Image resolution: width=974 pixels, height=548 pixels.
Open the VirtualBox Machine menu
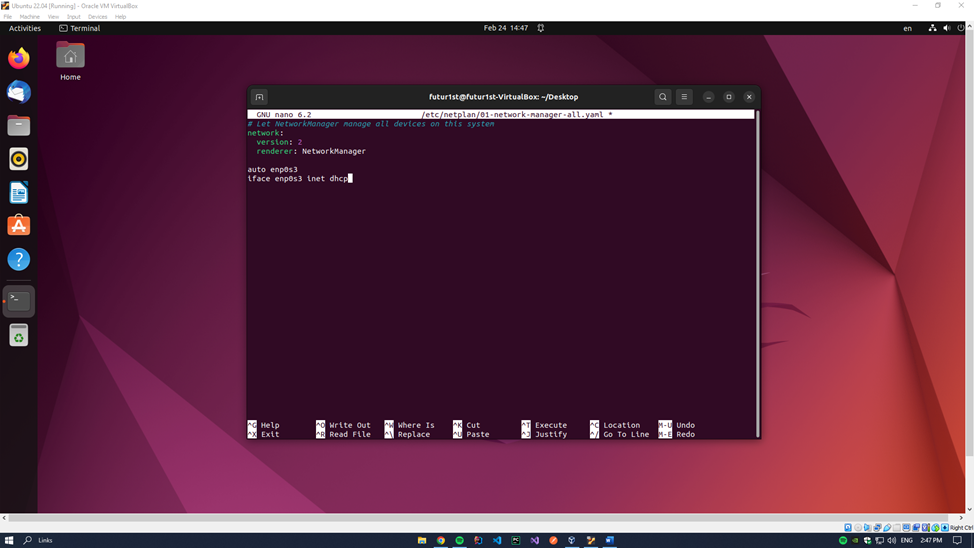pyautogui.click(x=29, y=17)
